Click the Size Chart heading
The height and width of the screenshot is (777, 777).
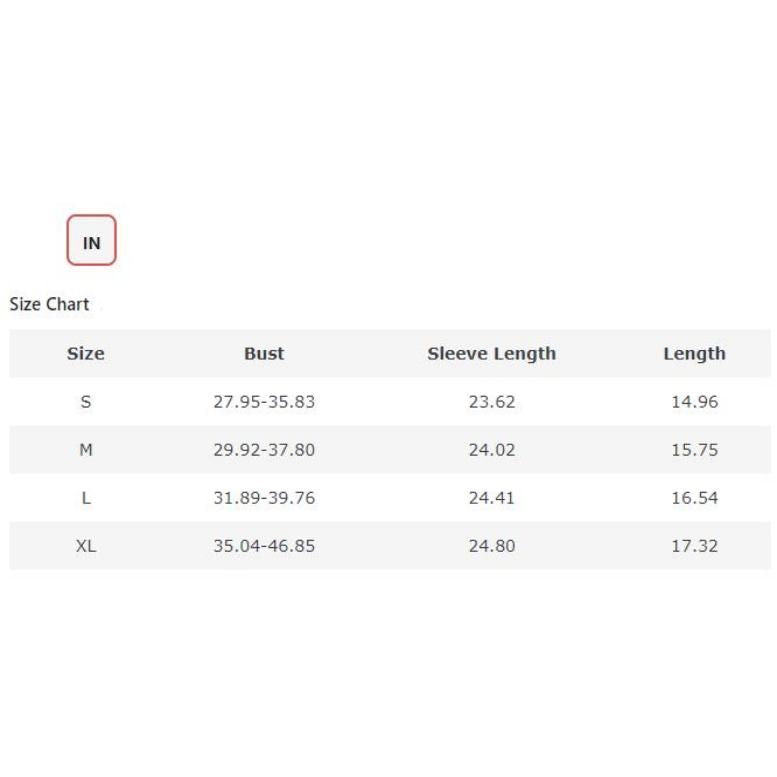point(49,304)
